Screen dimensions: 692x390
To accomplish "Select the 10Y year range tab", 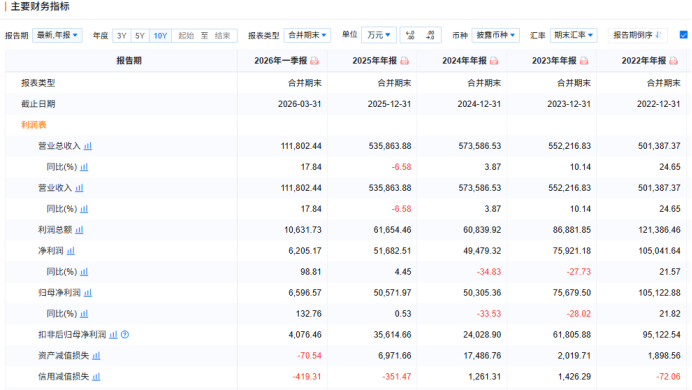I will [160, 36].
